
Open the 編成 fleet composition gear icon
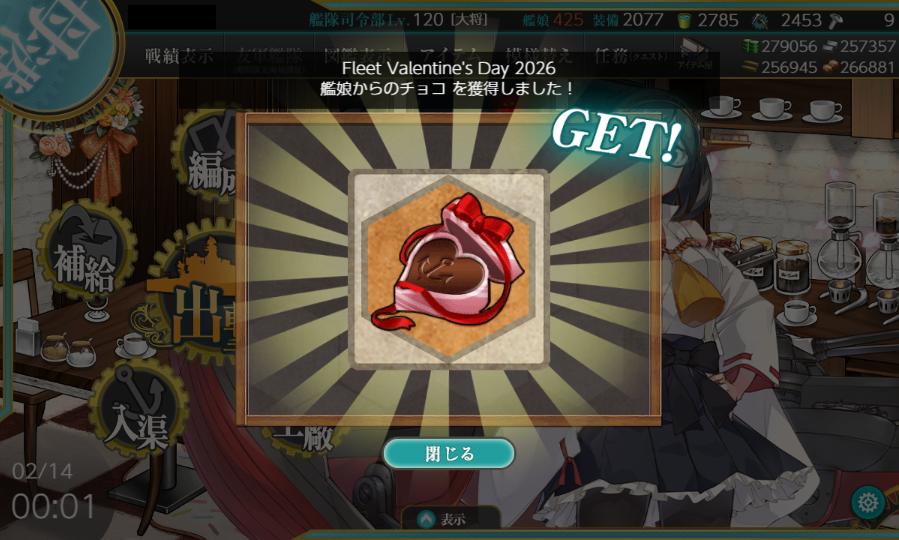tap(206, 154)
